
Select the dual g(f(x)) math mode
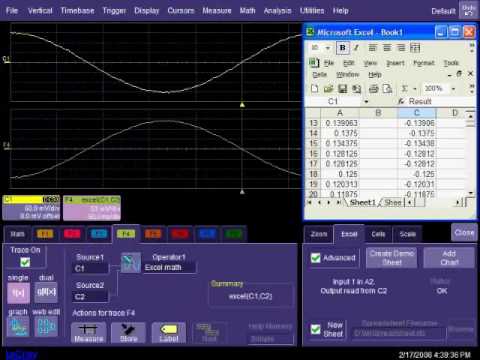coord(46,293)
